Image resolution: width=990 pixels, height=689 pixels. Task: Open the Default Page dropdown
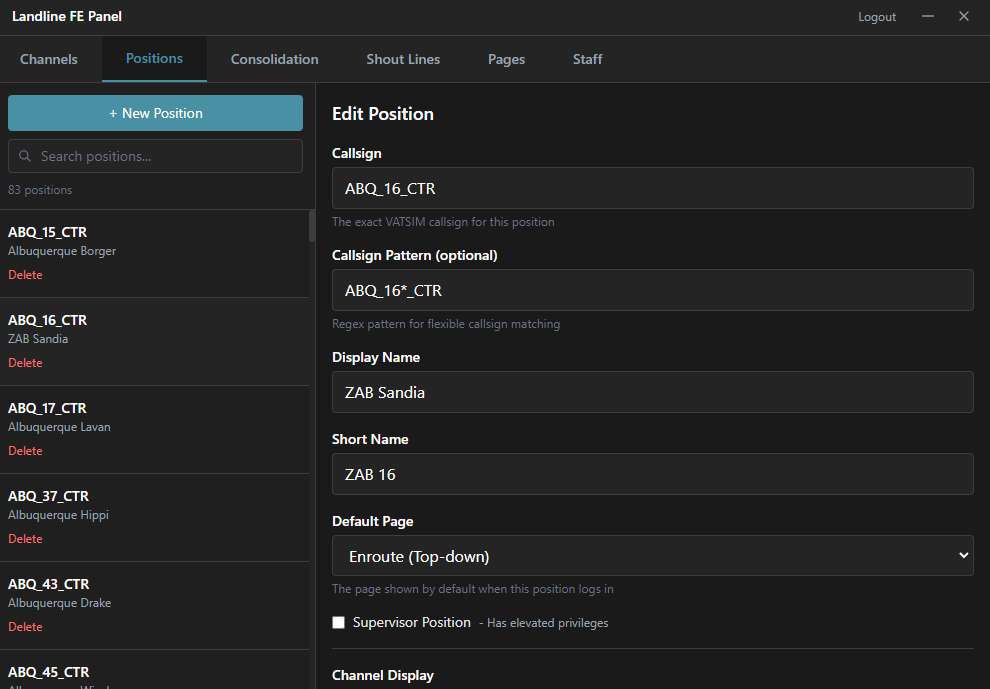650,555
